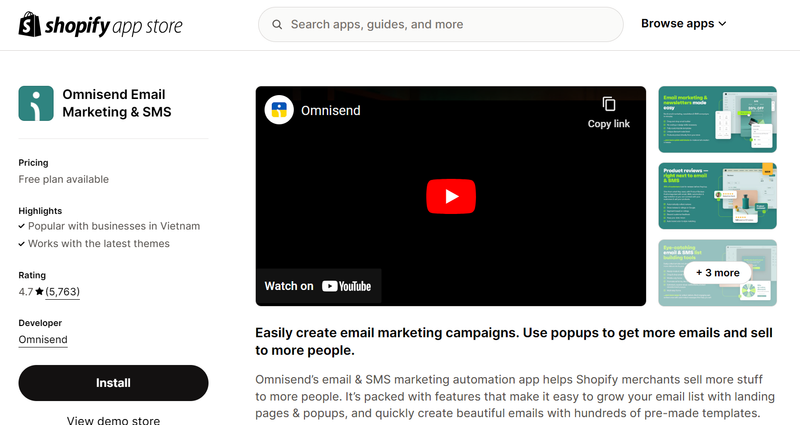
Task: Visit the Omnisend developer link
Action: tap(43, 340)
